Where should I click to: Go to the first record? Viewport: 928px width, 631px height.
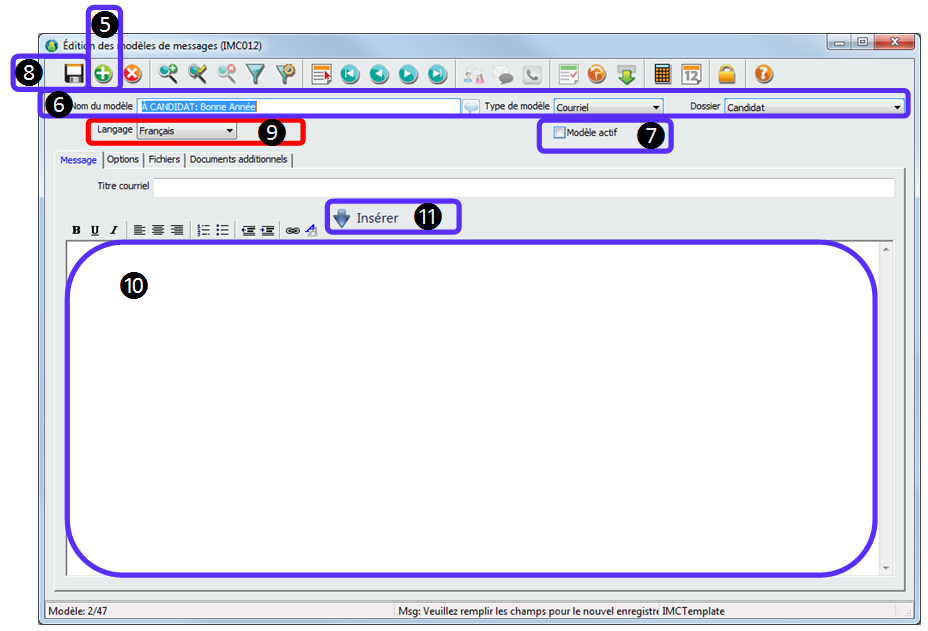coord(350,74)
